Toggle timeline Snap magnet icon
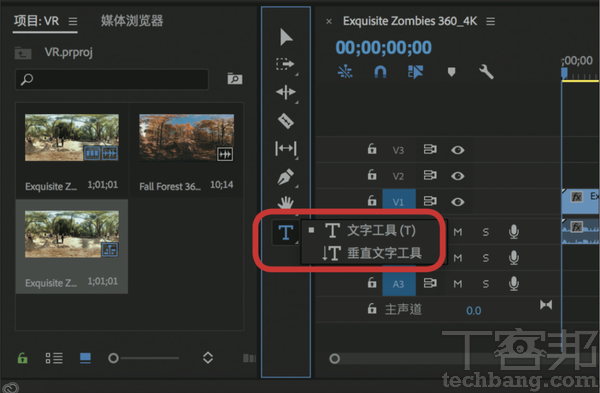The image size is (600, 393). point(380,72)
